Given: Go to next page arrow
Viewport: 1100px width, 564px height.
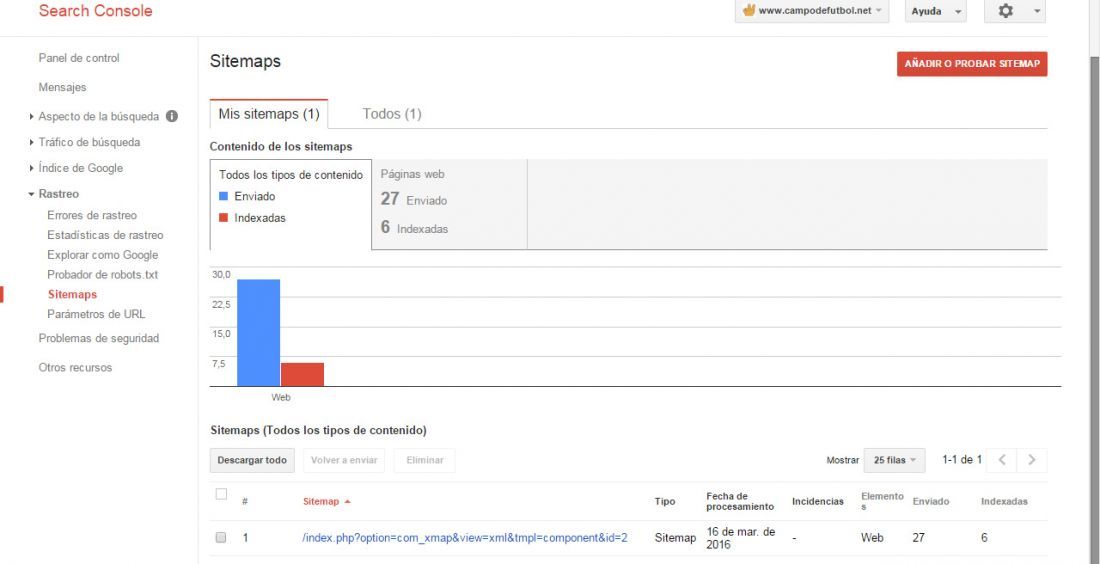Looking at the screenshot, I should [1031, 460].
